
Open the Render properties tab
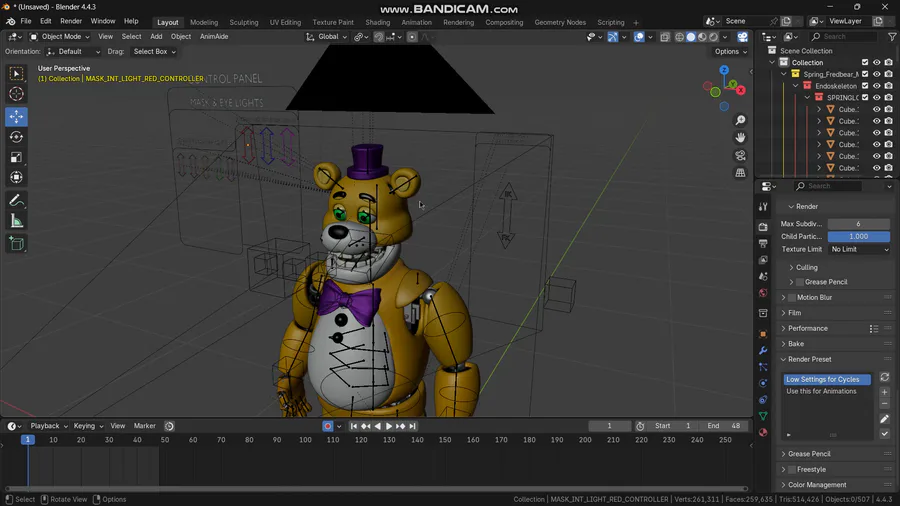(763, 227)
